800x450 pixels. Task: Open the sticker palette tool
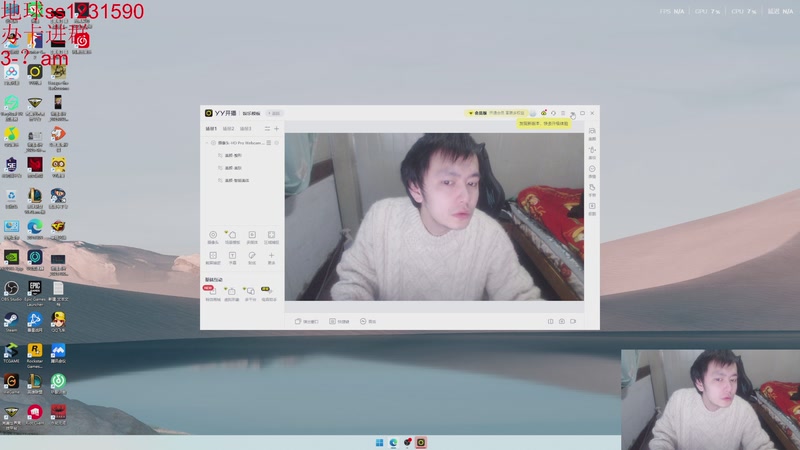pyautogui.click(x=252, y=258)
